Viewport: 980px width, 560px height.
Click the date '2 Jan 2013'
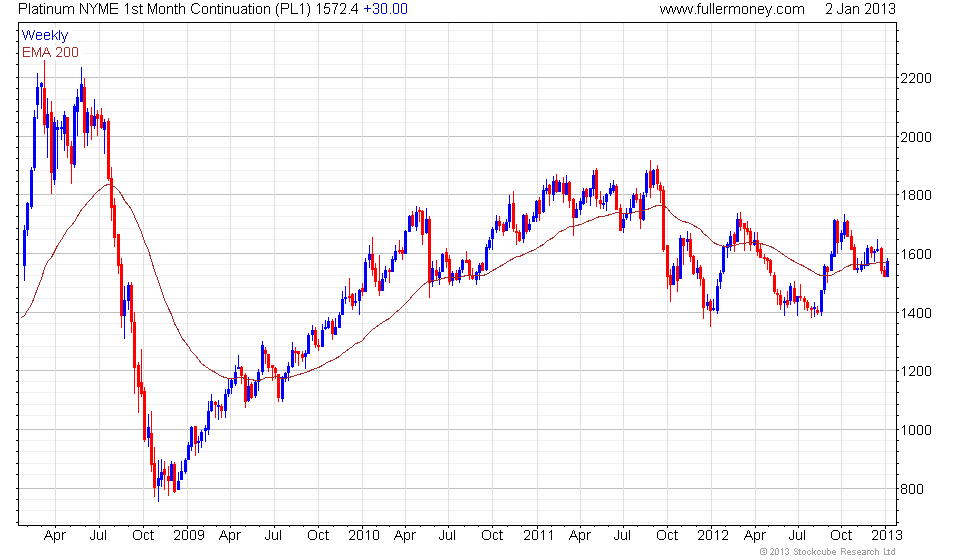pyautogui.click(x=860, y=9)
